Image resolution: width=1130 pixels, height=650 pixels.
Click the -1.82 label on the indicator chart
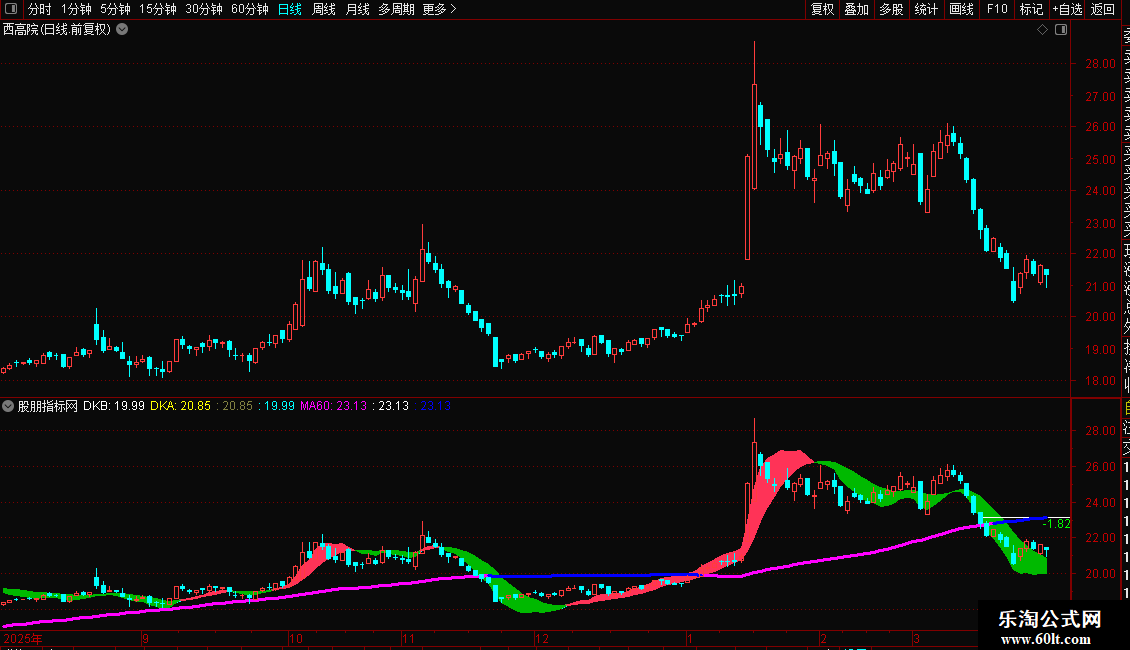coord(1056,524)
